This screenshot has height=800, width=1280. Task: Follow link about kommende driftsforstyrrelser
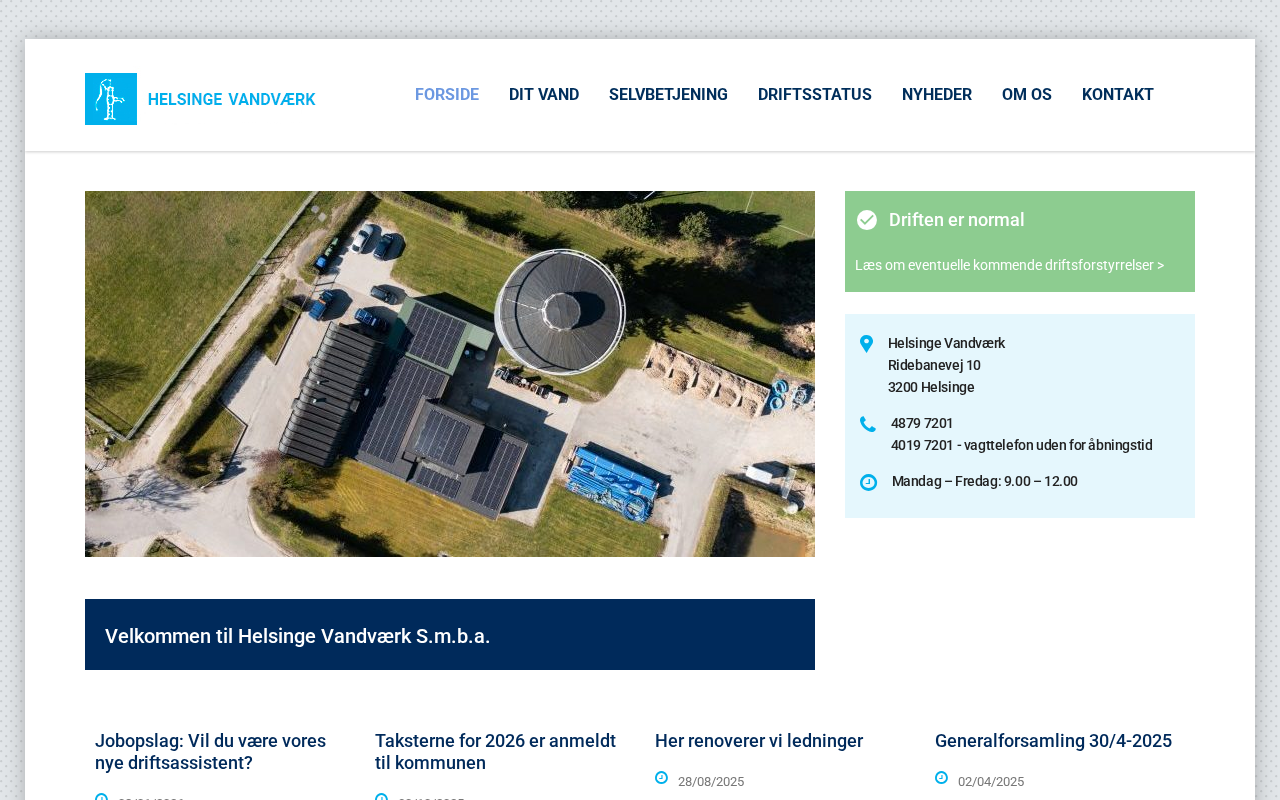[x=1009, y=265]
